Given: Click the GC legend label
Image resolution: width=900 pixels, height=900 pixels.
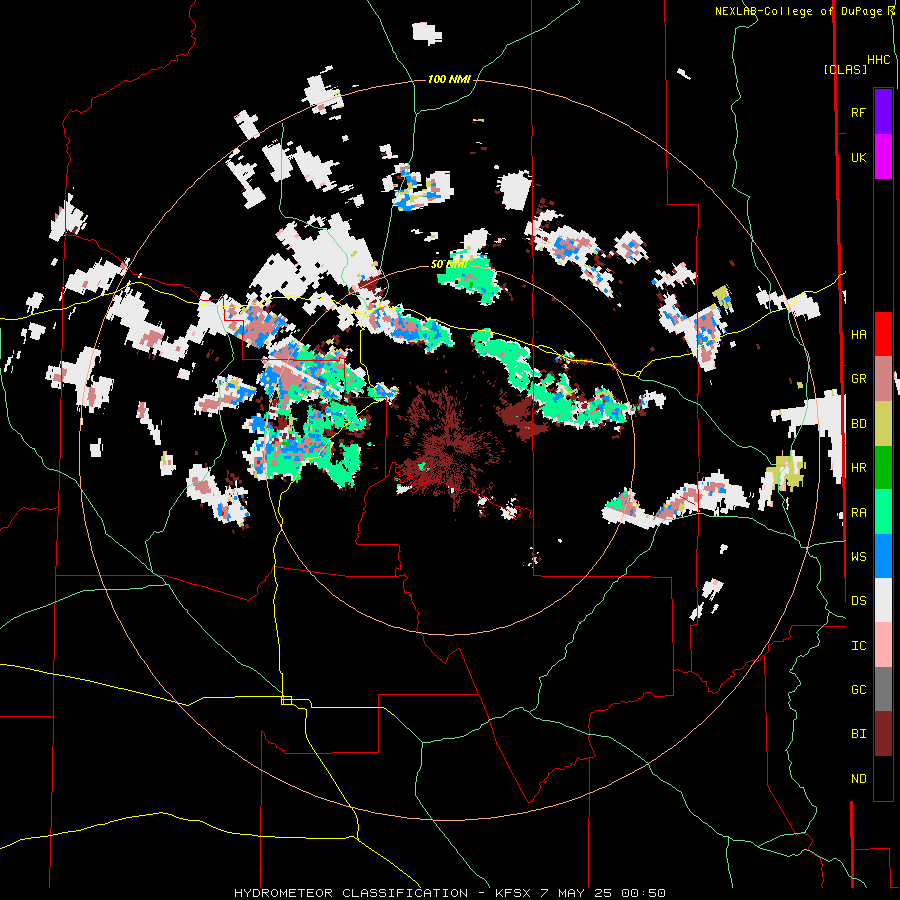Looking at the screenshot, I should (858, 689).
